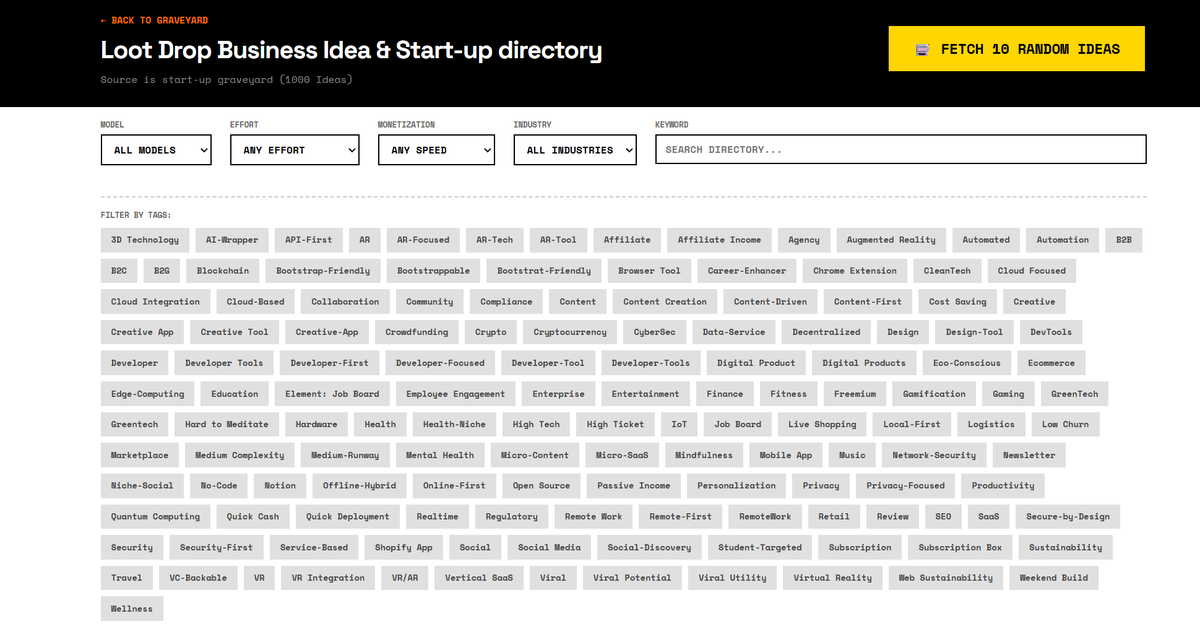Select the High Ticket tag
This screenshot has width=1200, height=629.
click(x=616, y=424)
